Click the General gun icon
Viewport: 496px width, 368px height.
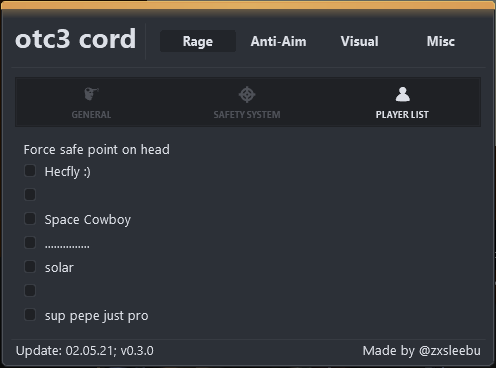pos(91,94)
